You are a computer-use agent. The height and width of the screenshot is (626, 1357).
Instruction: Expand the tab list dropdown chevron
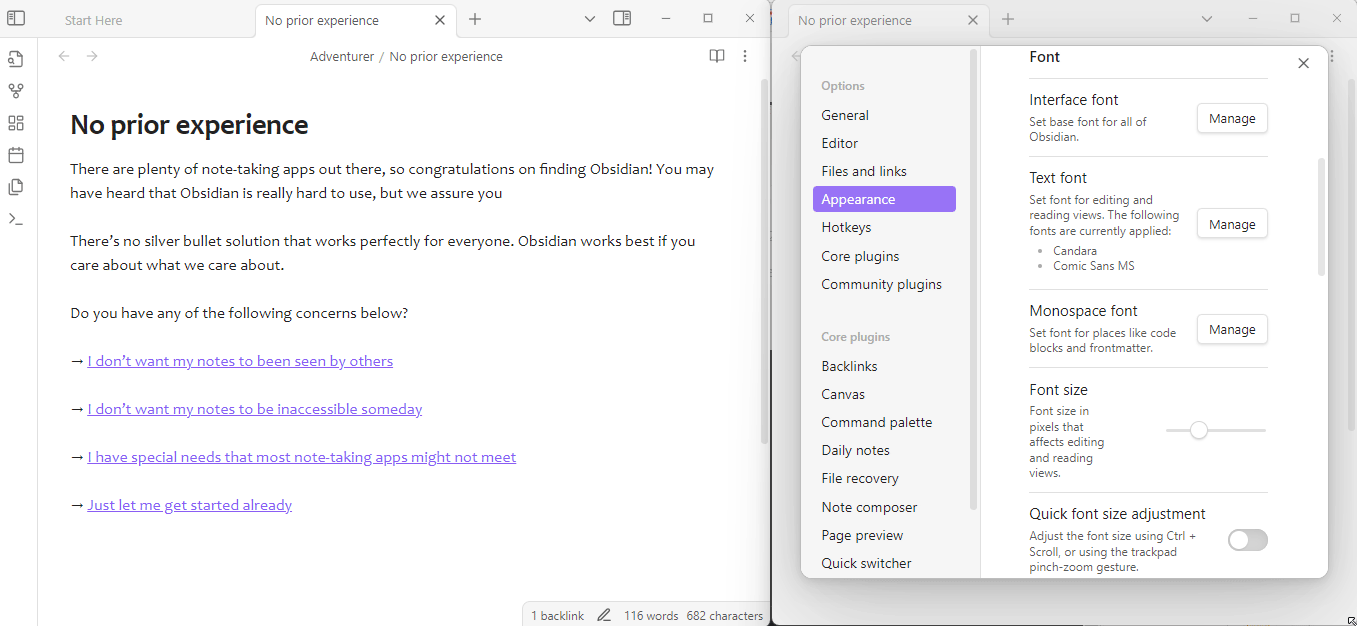pos(590,19)
